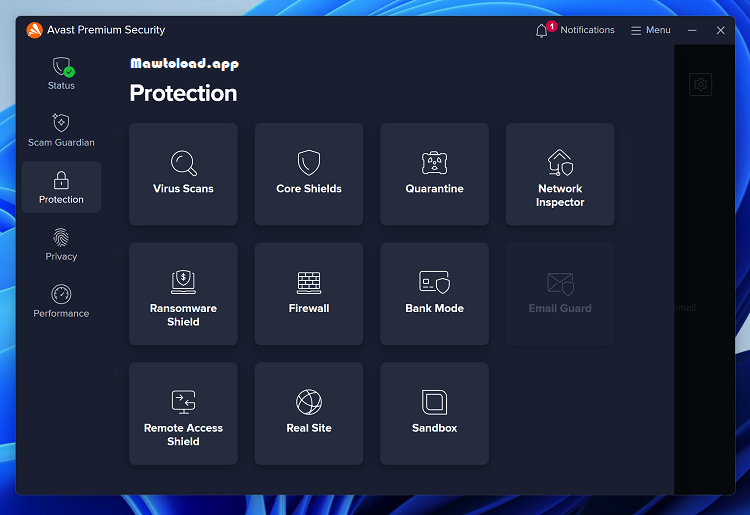Open the Sandbox tile
The height and width of the screenshot is (515, 750).
click(434, 413)
